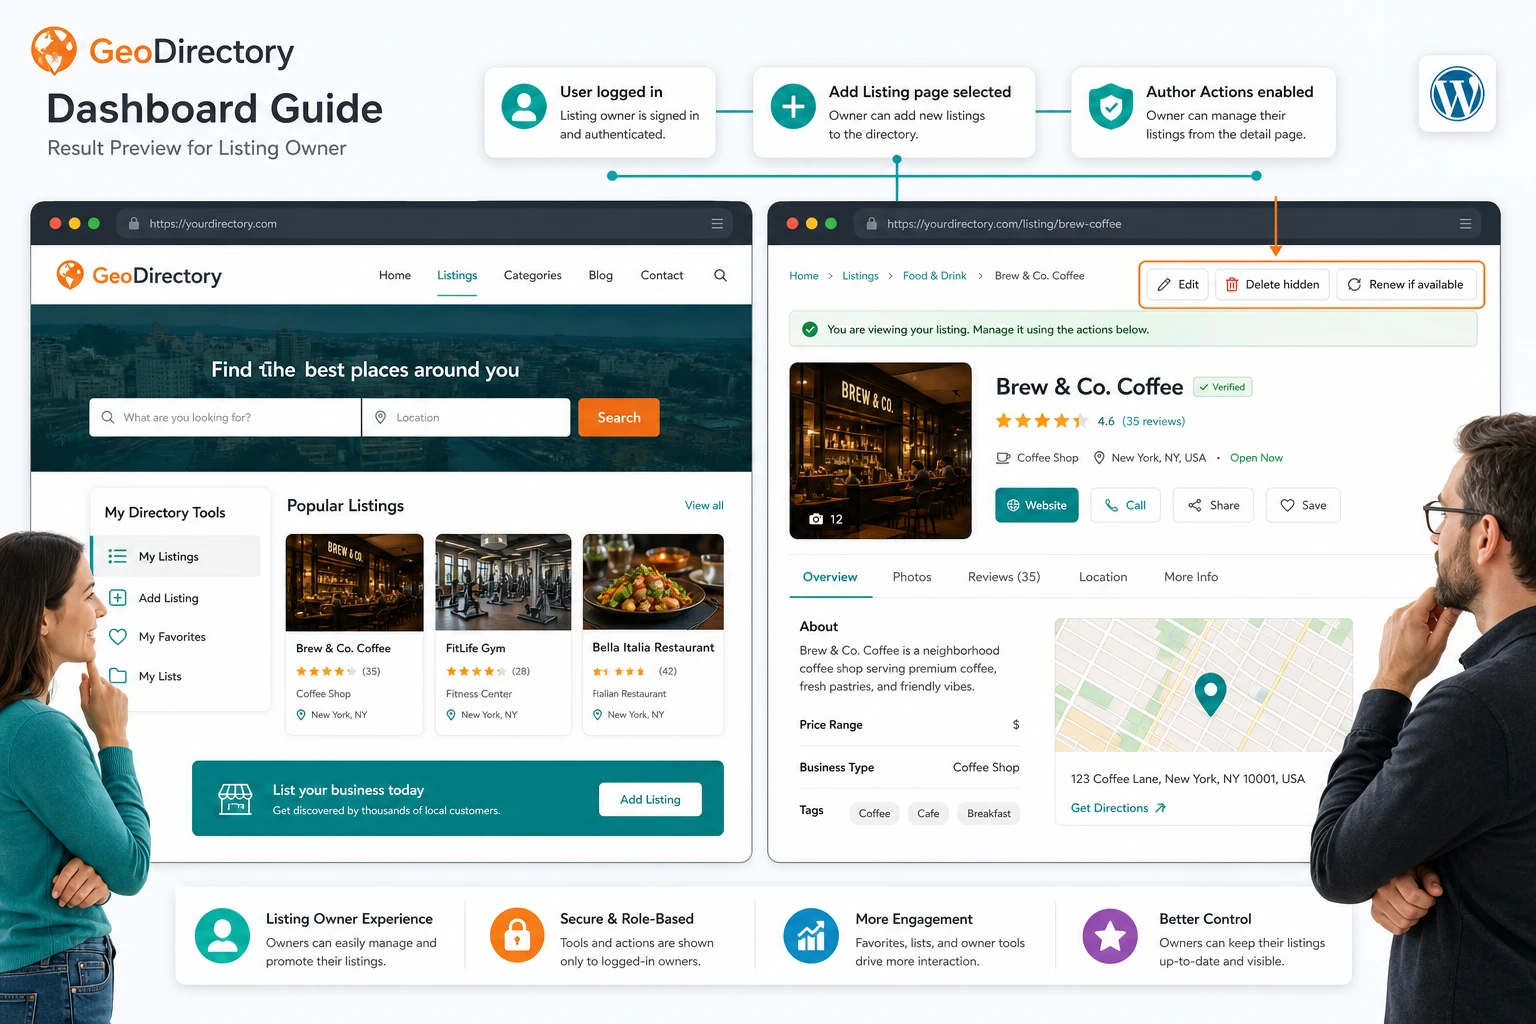
Task: Click the Add Listing plus icon in sidebar
Action: [x=117, y=598]
